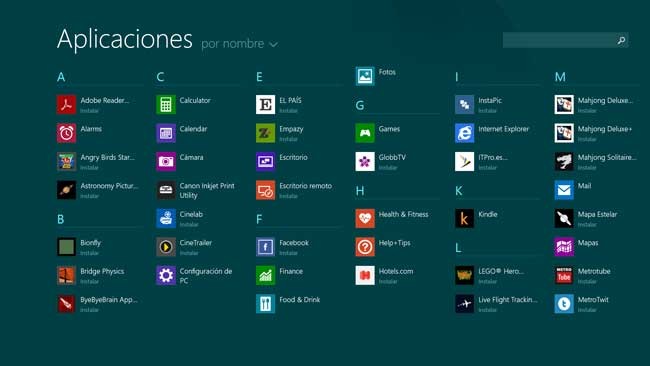Open the Metrotube app icon
650x366 pixels.
(x=564, y=276)
